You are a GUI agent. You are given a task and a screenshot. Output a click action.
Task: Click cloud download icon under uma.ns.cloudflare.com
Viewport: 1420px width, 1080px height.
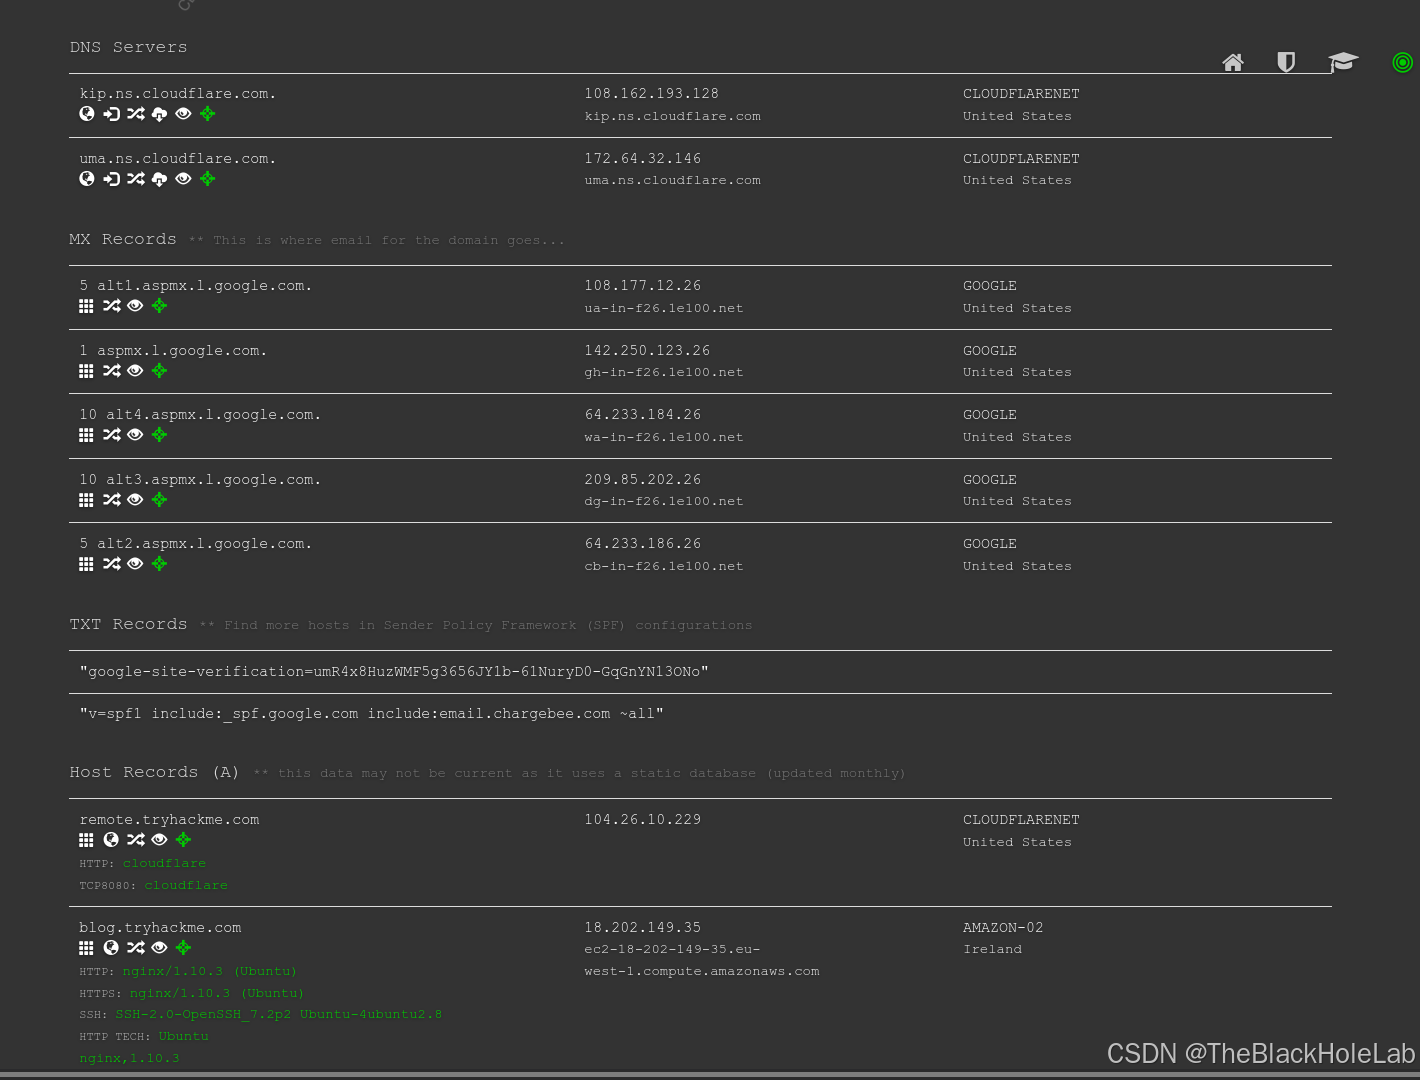pos(159,179)
